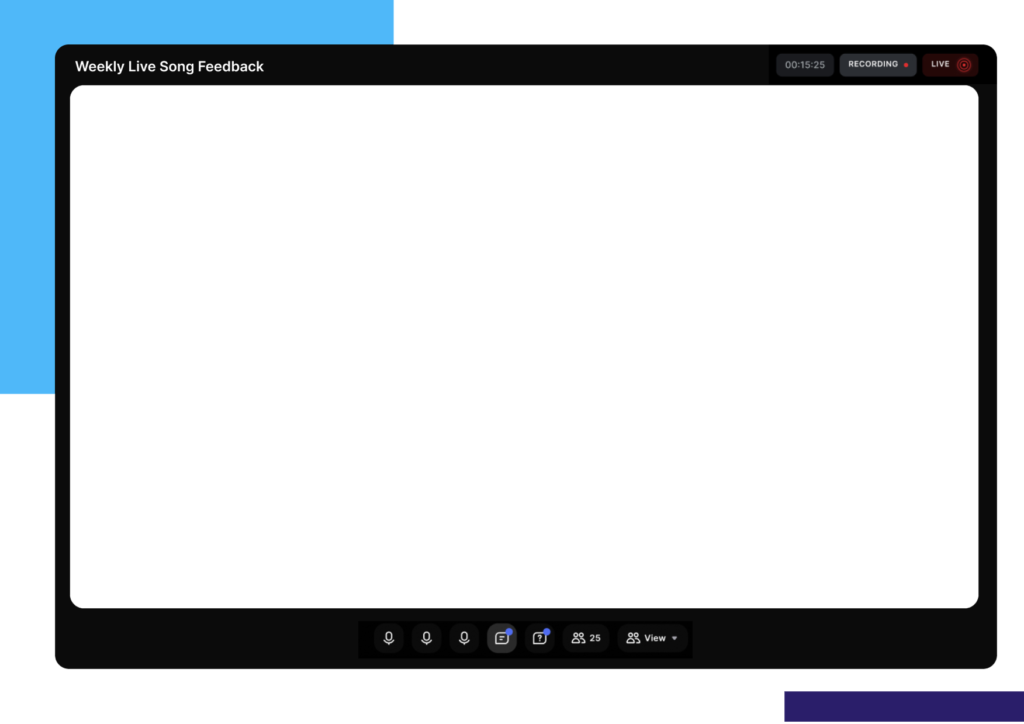Click the blue notification dot on chat
This screenshot has height=724, width=1024.
[509, 630]
